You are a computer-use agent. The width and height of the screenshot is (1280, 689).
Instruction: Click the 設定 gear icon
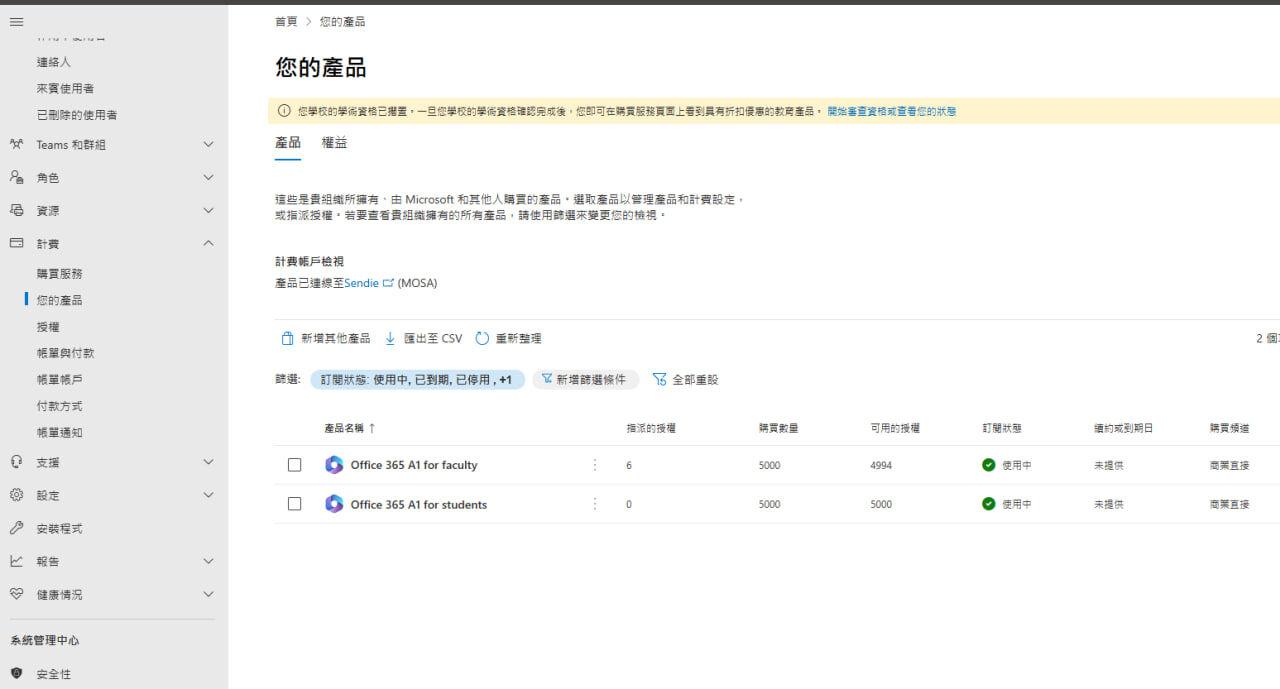point(16,495)
